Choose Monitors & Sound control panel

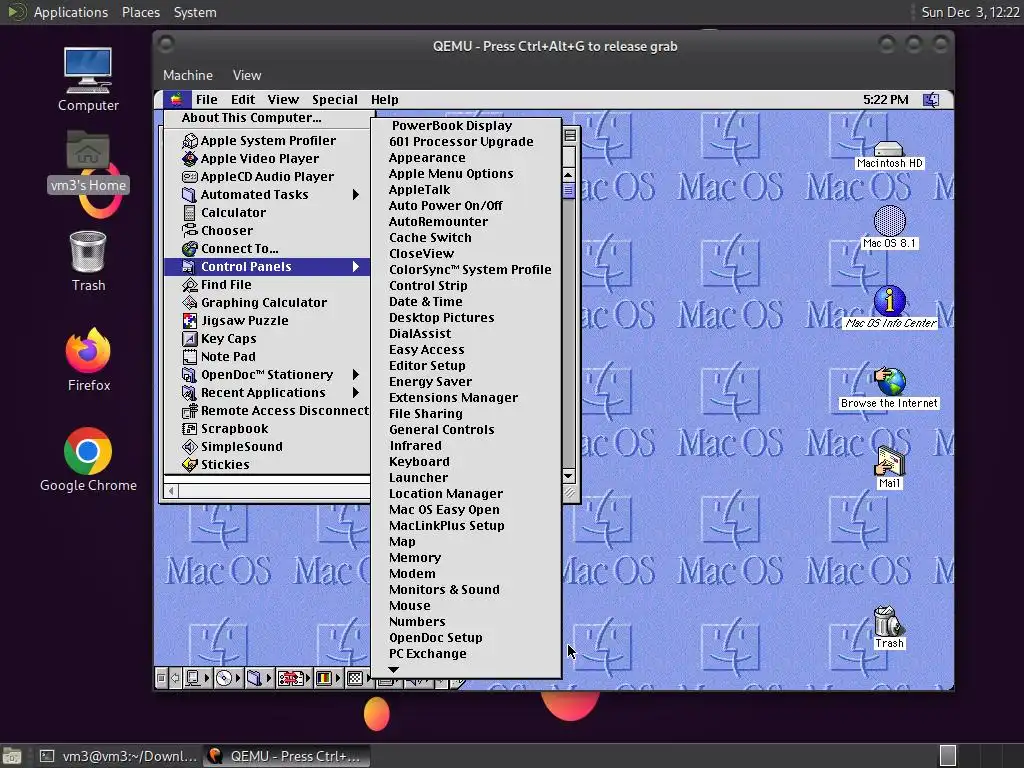point(466,590)
